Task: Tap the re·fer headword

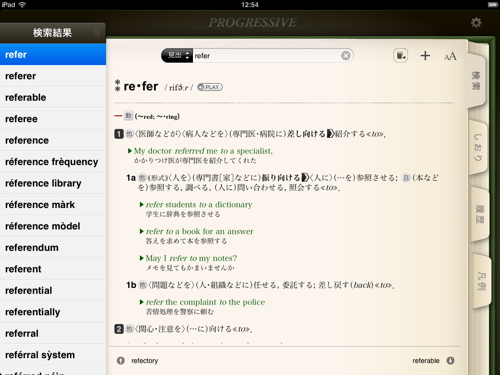Action: coord(141,86)
